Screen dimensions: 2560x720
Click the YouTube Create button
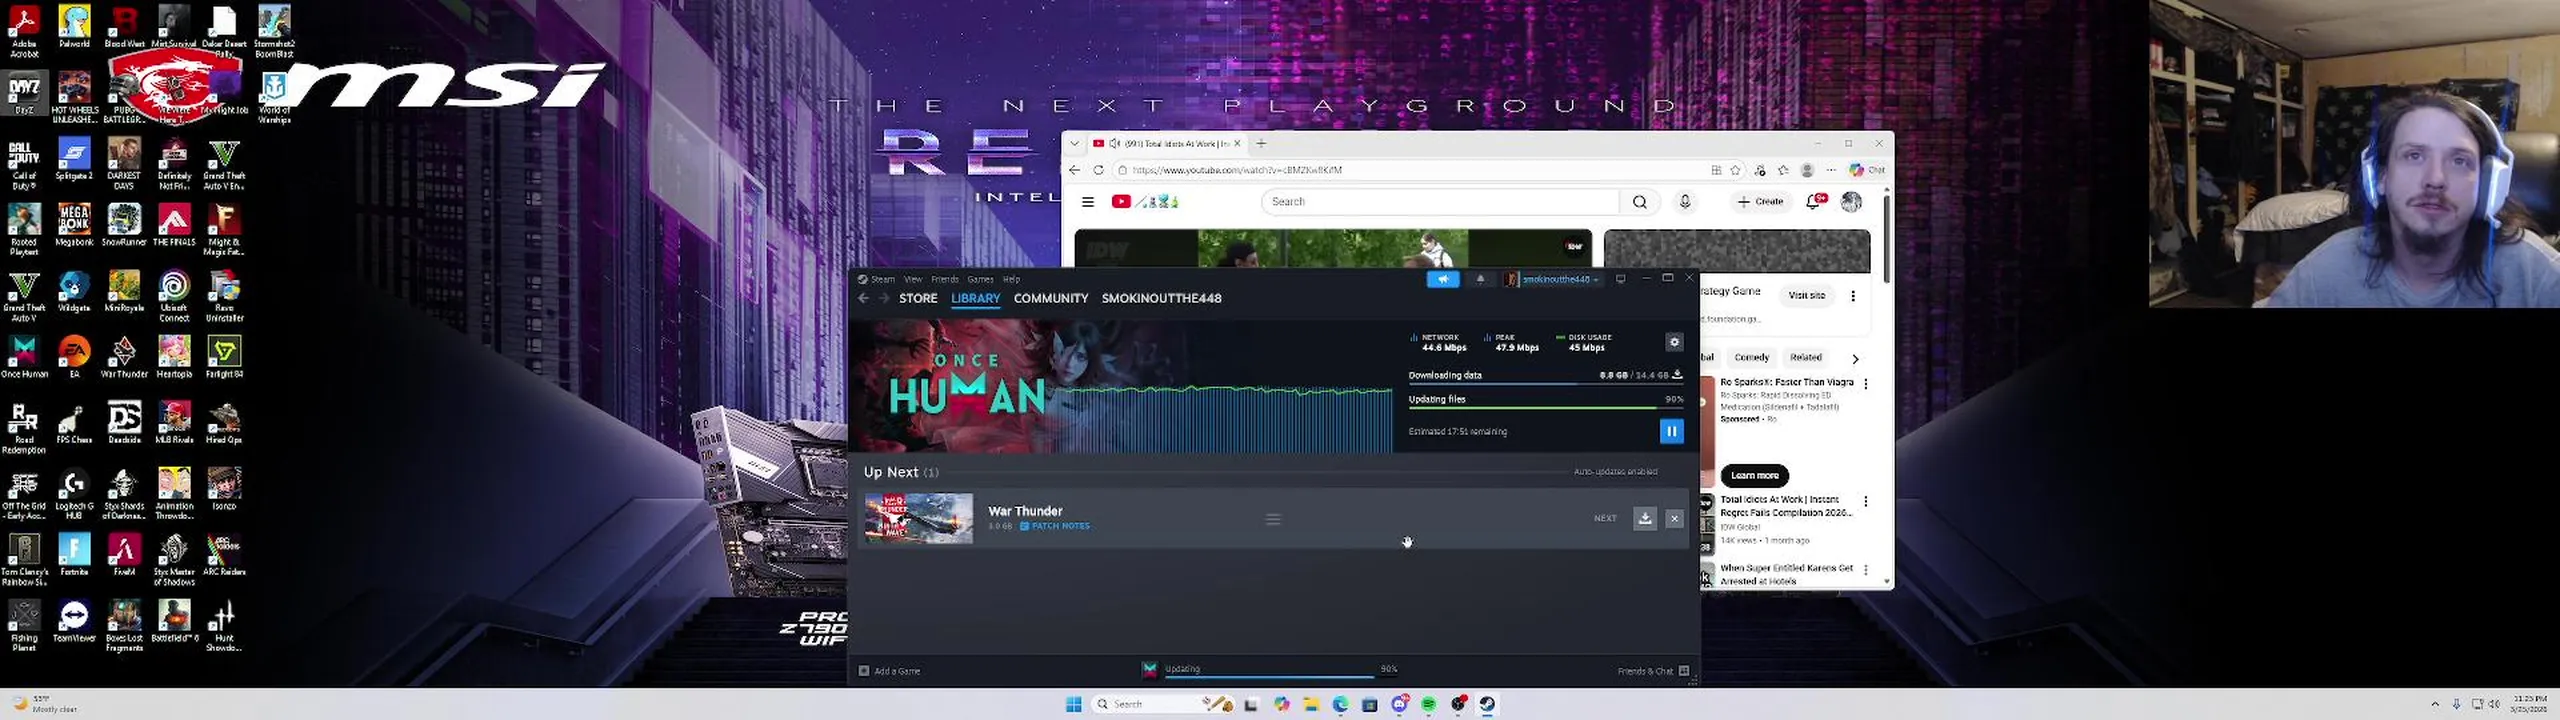[x=1760, y=201]
